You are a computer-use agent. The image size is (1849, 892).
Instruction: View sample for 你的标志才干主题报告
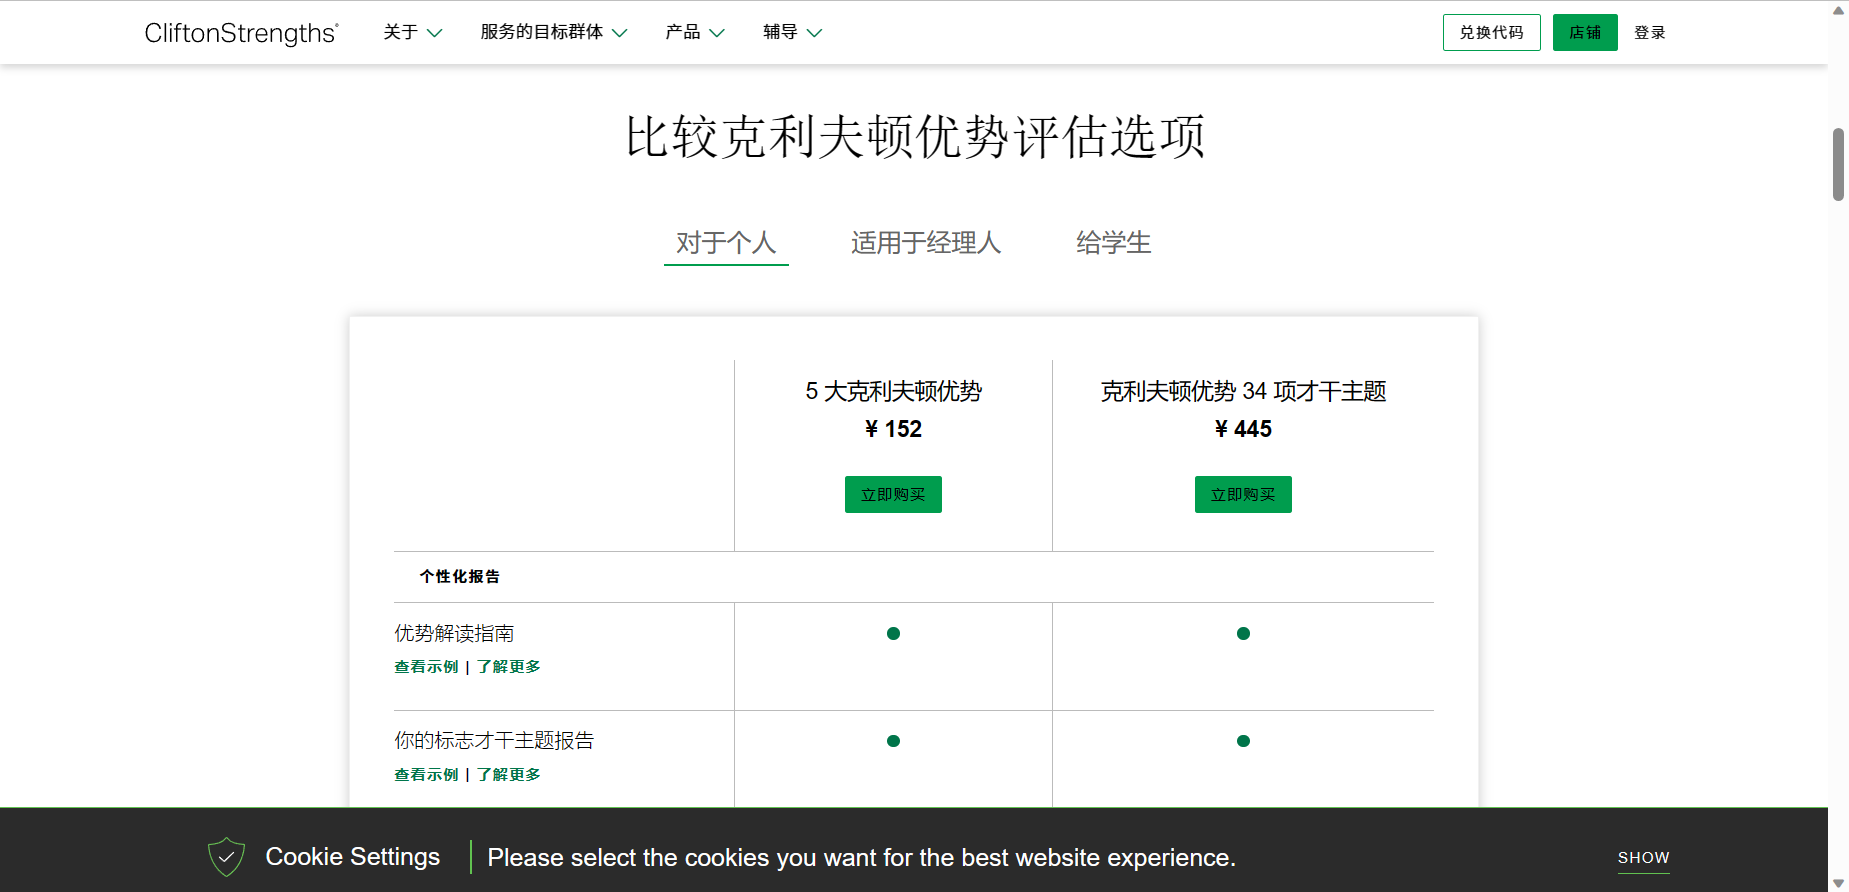pyautogui.click(x=426, y=775)
